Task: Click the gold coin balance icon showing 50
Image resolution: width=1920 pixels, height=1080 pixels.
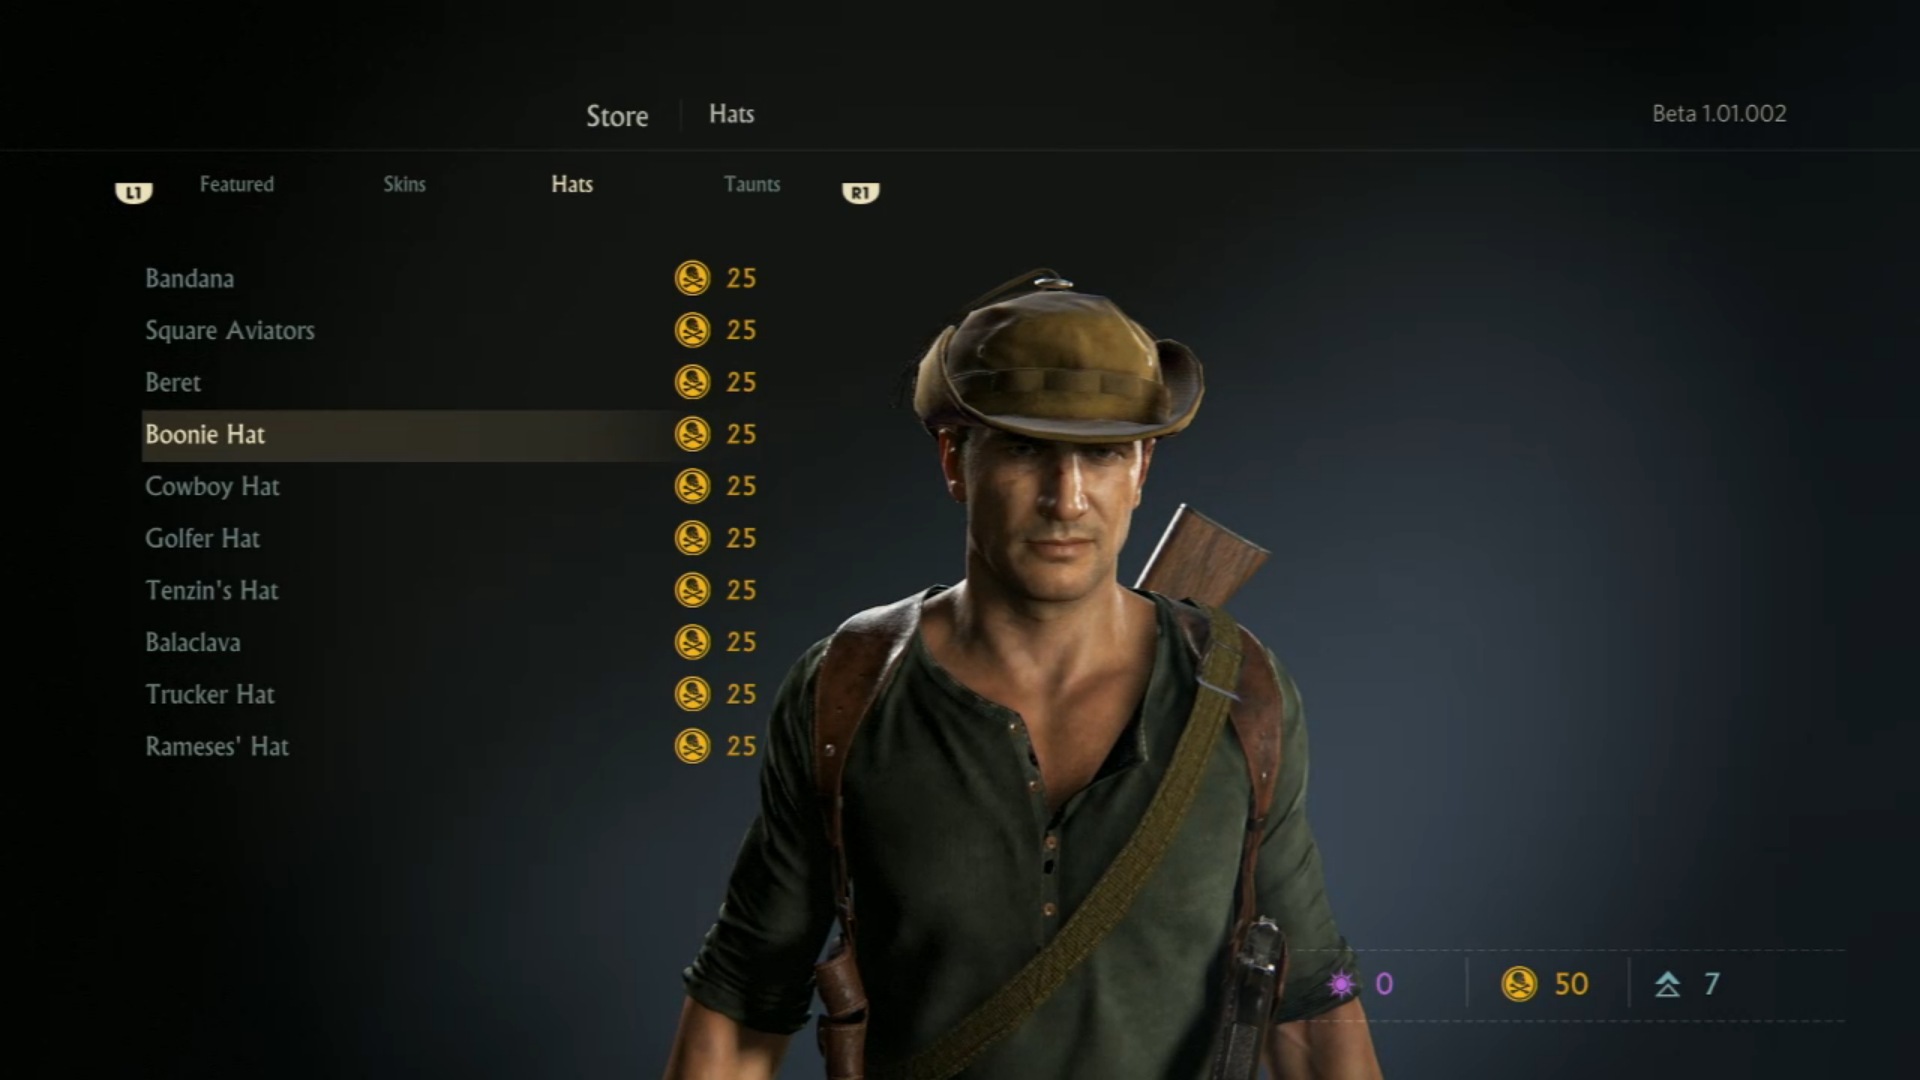Action: tap(1519, 984)
